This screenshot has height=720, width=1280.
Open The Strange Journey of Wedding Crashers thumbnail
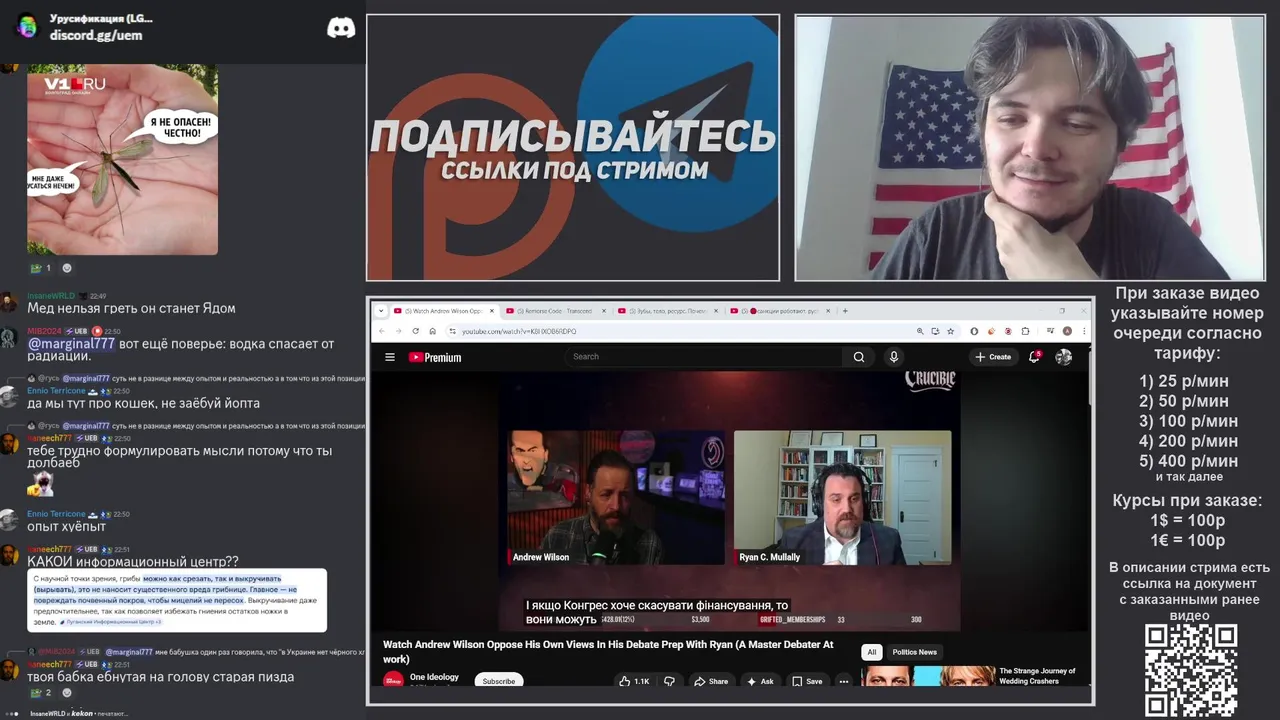(927, 677)
